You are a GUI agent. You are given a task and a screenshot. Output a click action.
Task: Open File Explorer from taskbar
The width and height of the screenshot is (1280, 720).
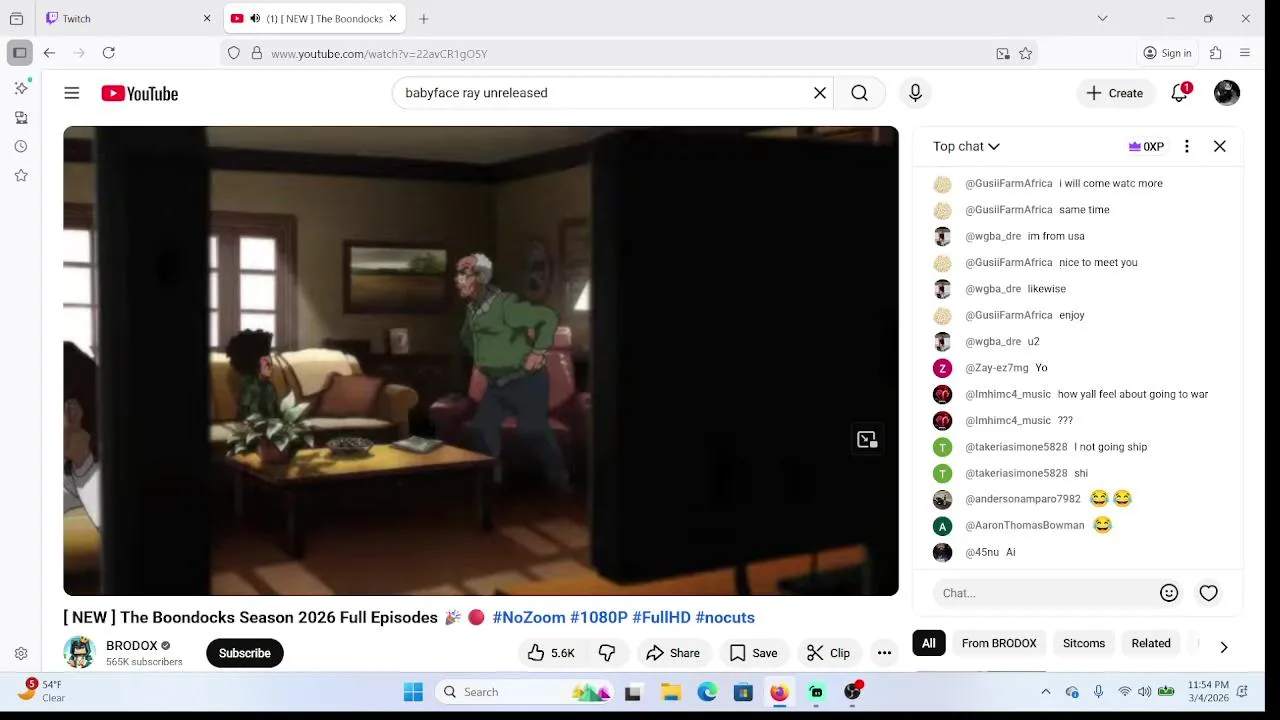(x=671, y=692)
